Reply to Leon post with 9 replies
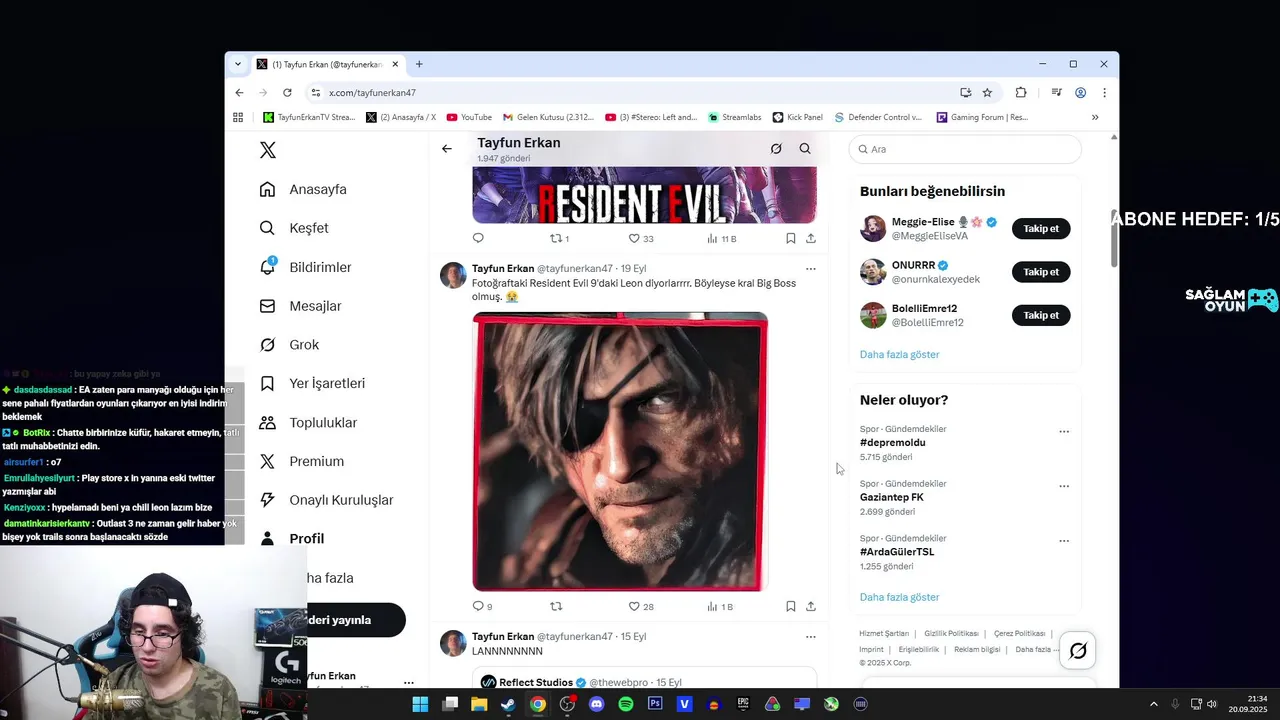Screen dimensions: 1280x720 pyautogui.click(x=482, y=606)
